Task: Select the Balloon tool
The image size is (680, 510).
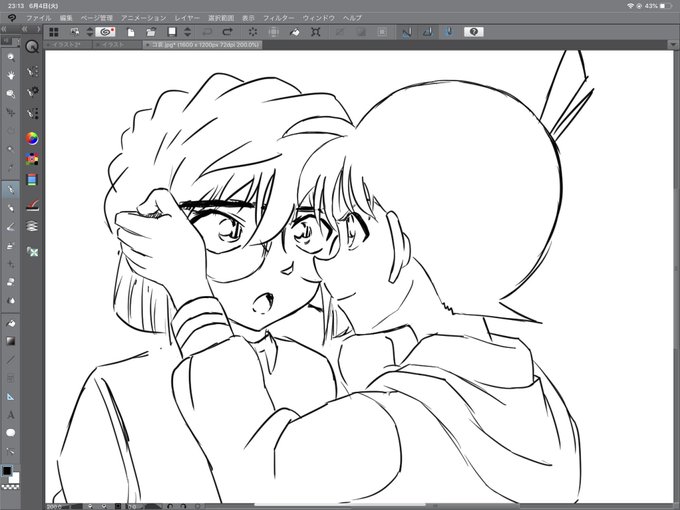Action: click(10, 433)
